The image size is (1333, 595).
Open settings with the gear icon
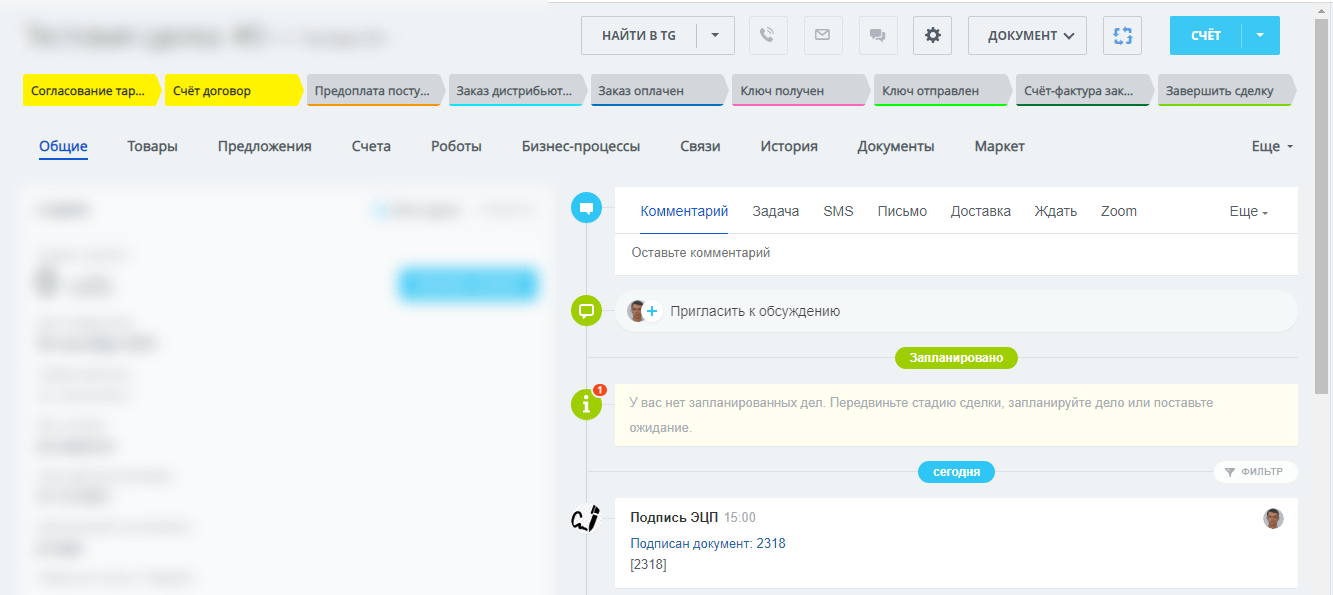[x=933, y=35]
